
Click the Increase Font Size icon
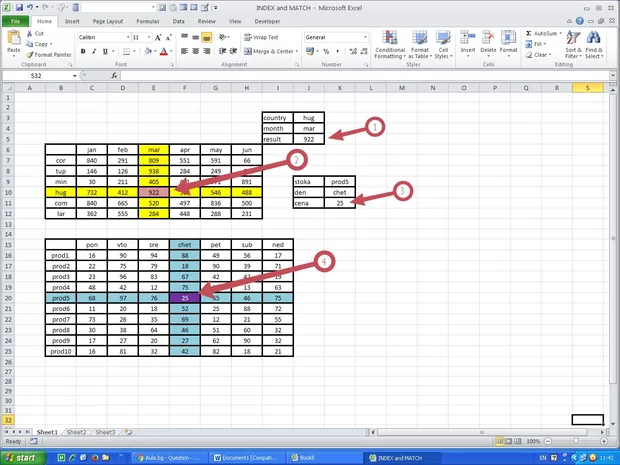(158, 38)
